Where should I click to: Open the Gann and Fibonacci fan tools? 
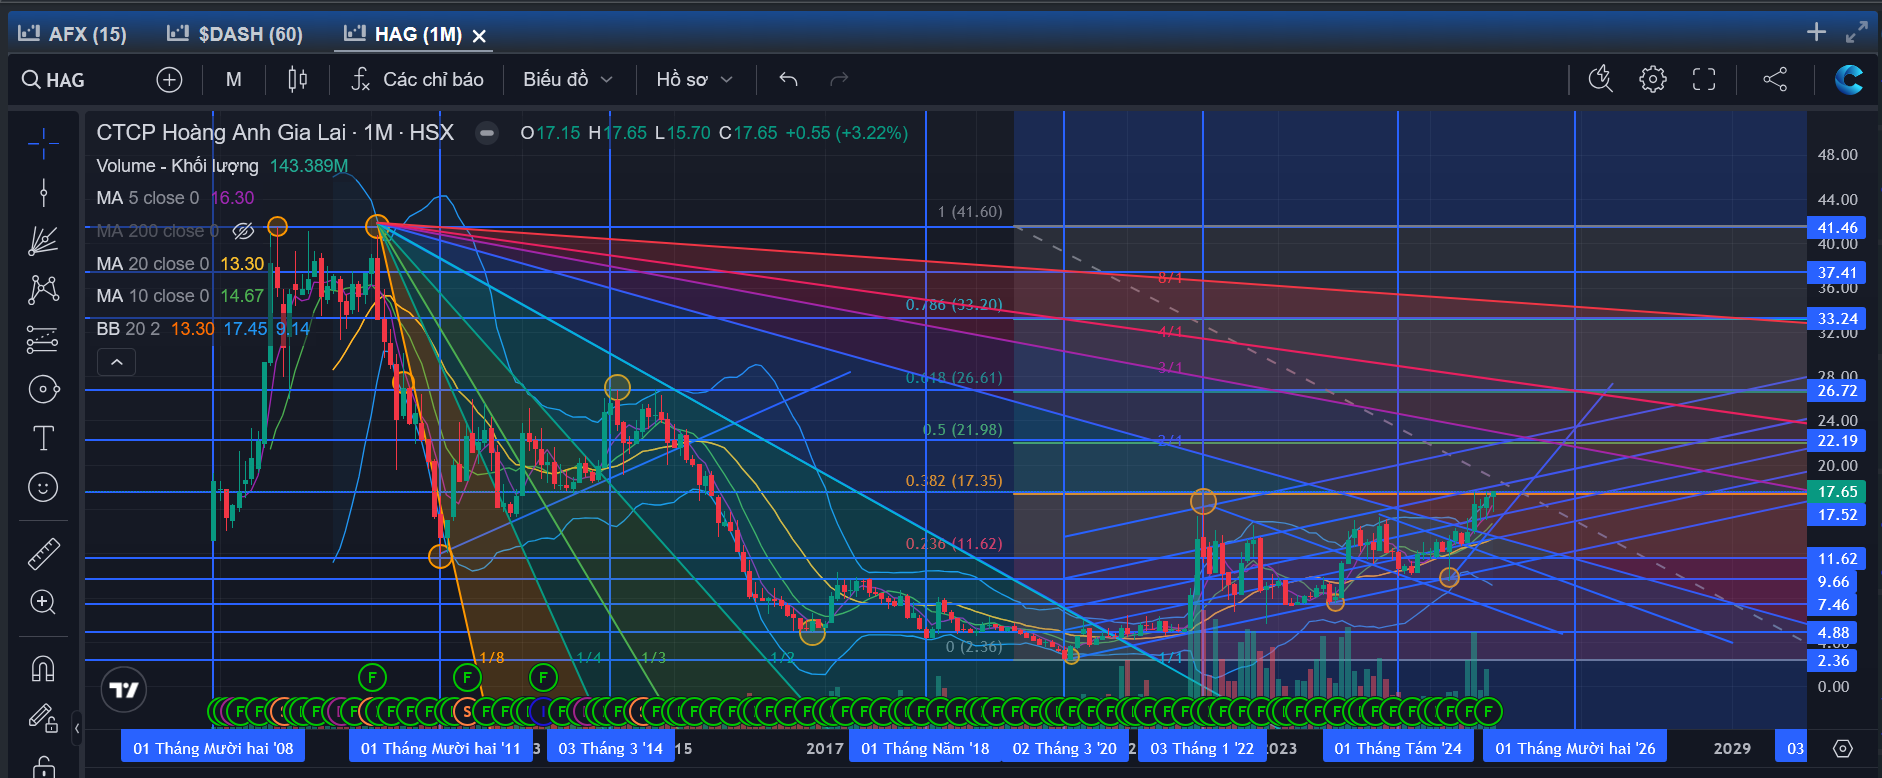(43, 241)
